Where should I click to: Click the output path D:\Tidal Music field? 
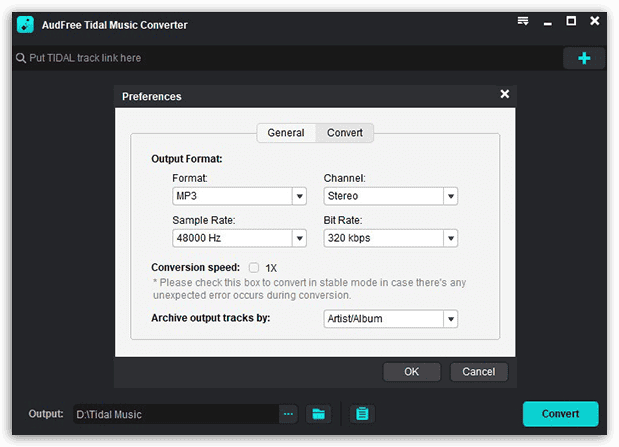pyautogui.click(x=176, y=414)
